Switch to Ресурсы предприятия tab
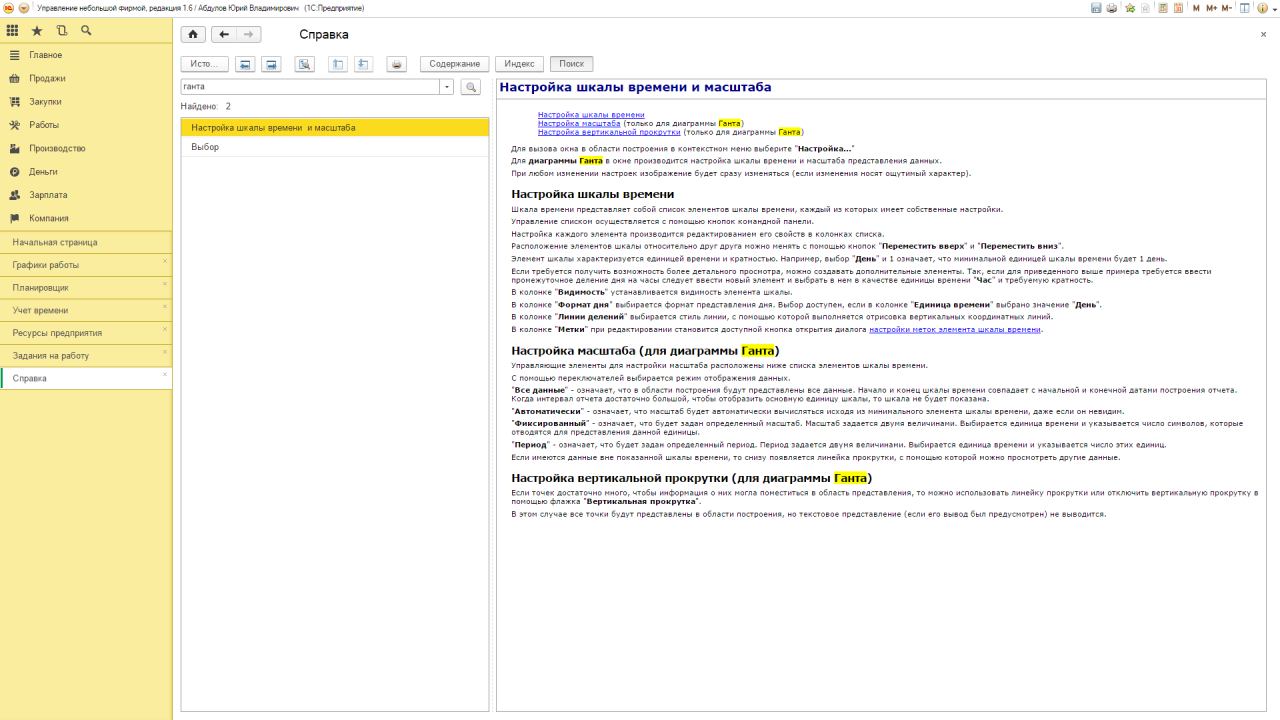The height and width of the screenshot is (720, 1280). [x=86, y=333]
